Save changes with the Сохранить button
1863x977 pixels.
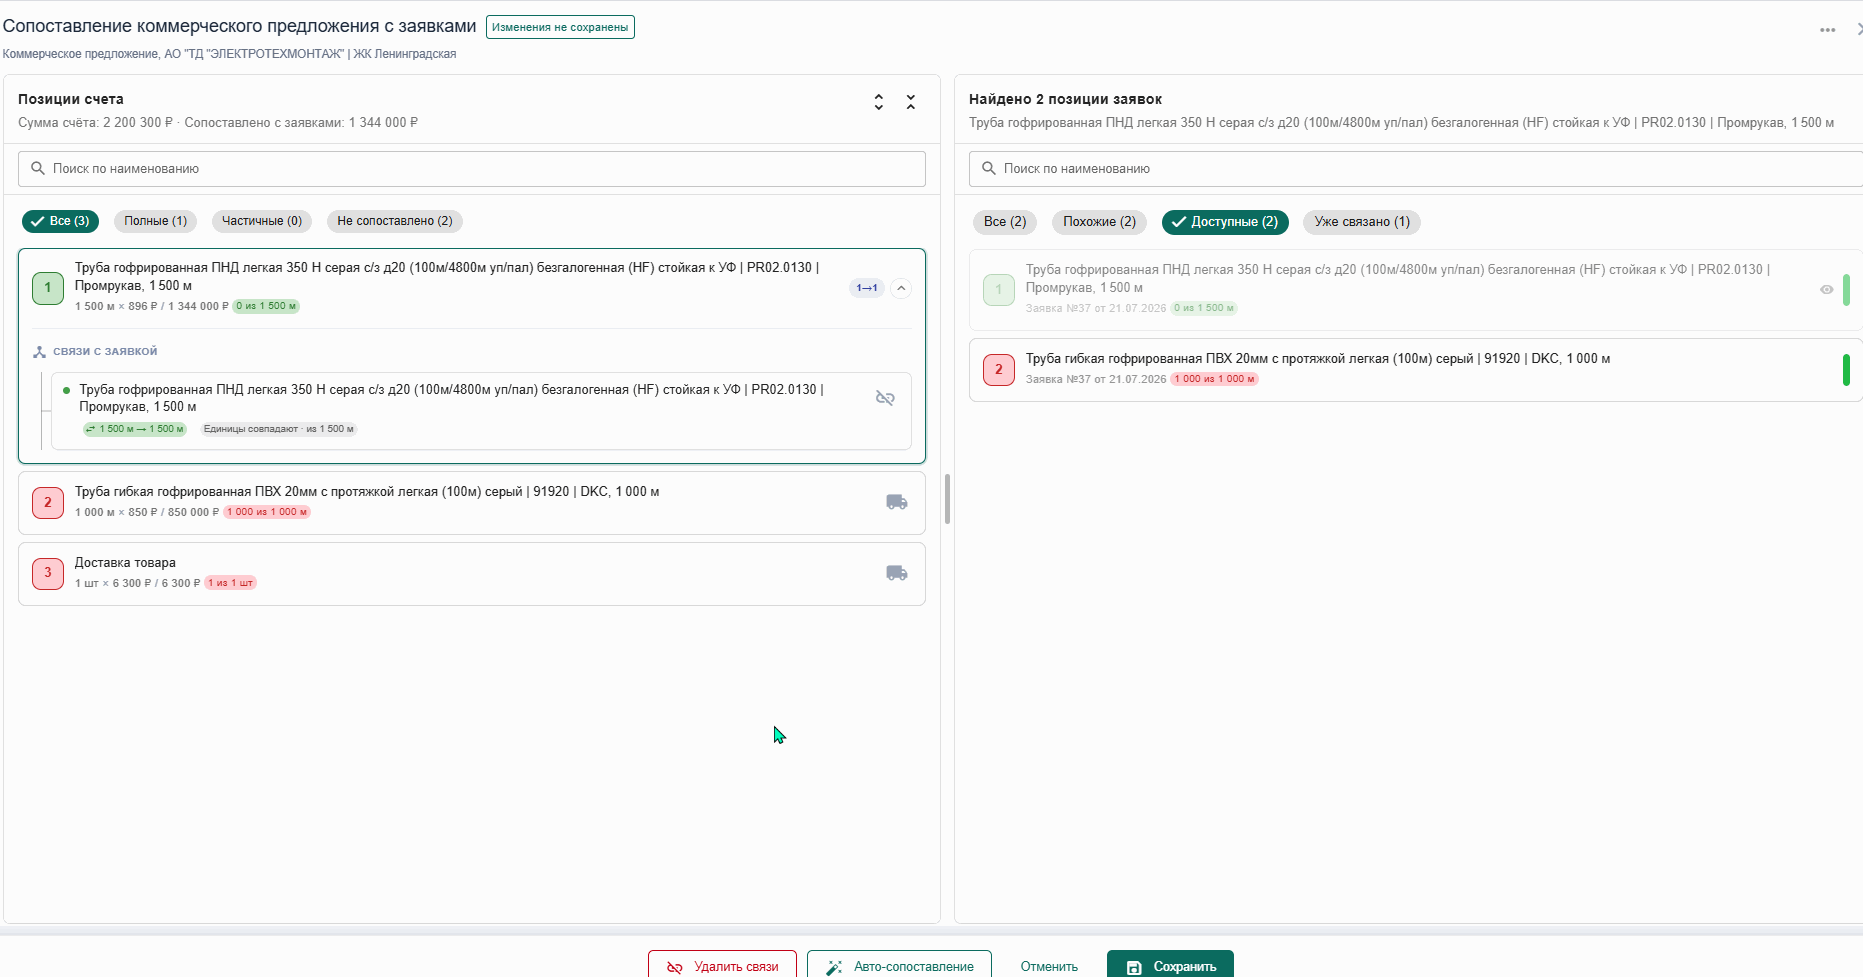[1170, 966]
